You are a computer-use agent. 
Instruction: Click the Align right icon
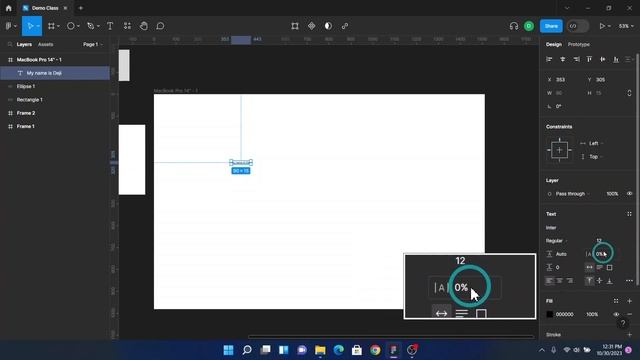(x=576, y=60)
